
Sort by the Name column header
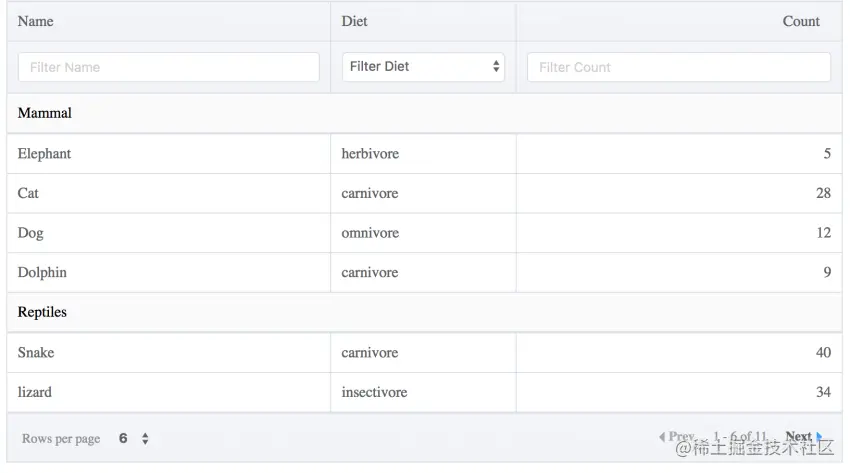click(36, 21)
